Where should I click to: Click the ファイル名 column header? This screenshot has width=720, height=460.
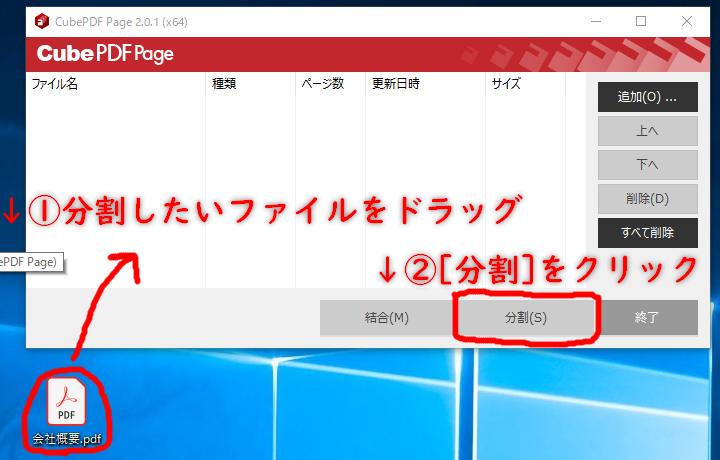(x=116, y=84)
